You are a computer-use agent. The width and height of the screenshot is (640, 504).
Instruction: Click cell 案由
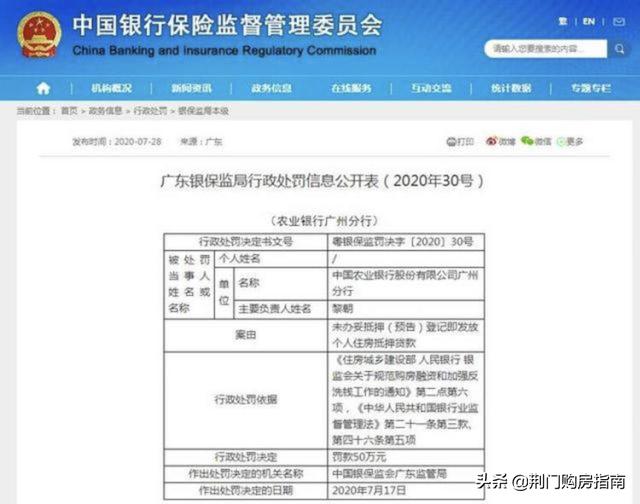click(x=246, y=335)
